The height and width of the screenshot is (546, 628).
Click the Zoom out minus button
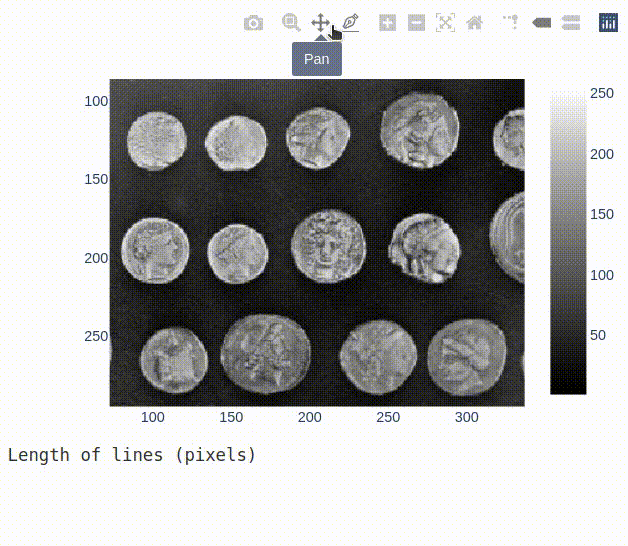coord(416,22)
